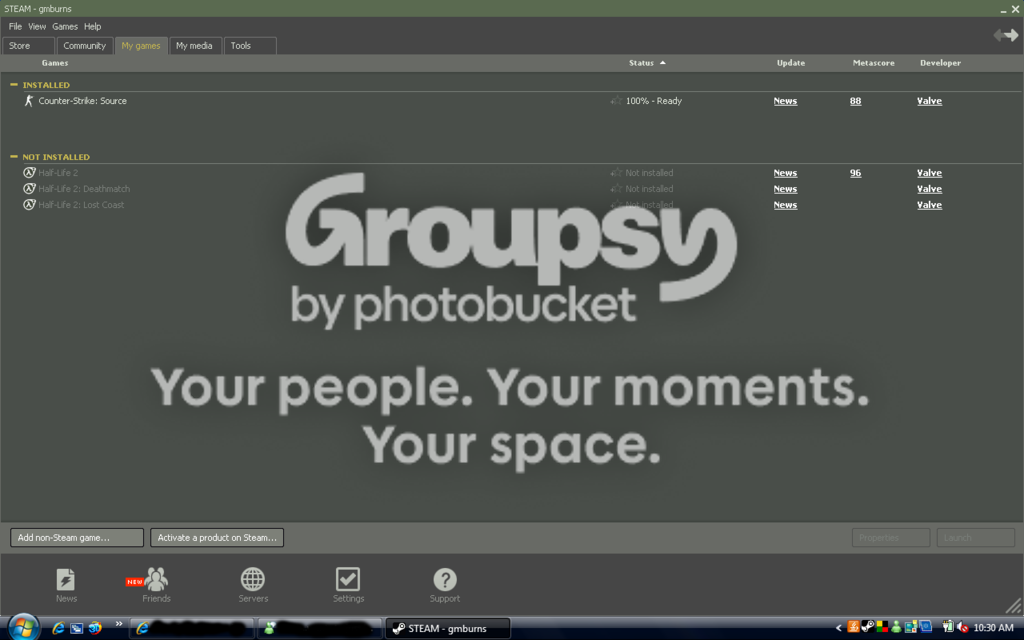This screenshot has height=640, width=1024.
Task: Click the Java icon in the system tray
Action: [853, 628]
